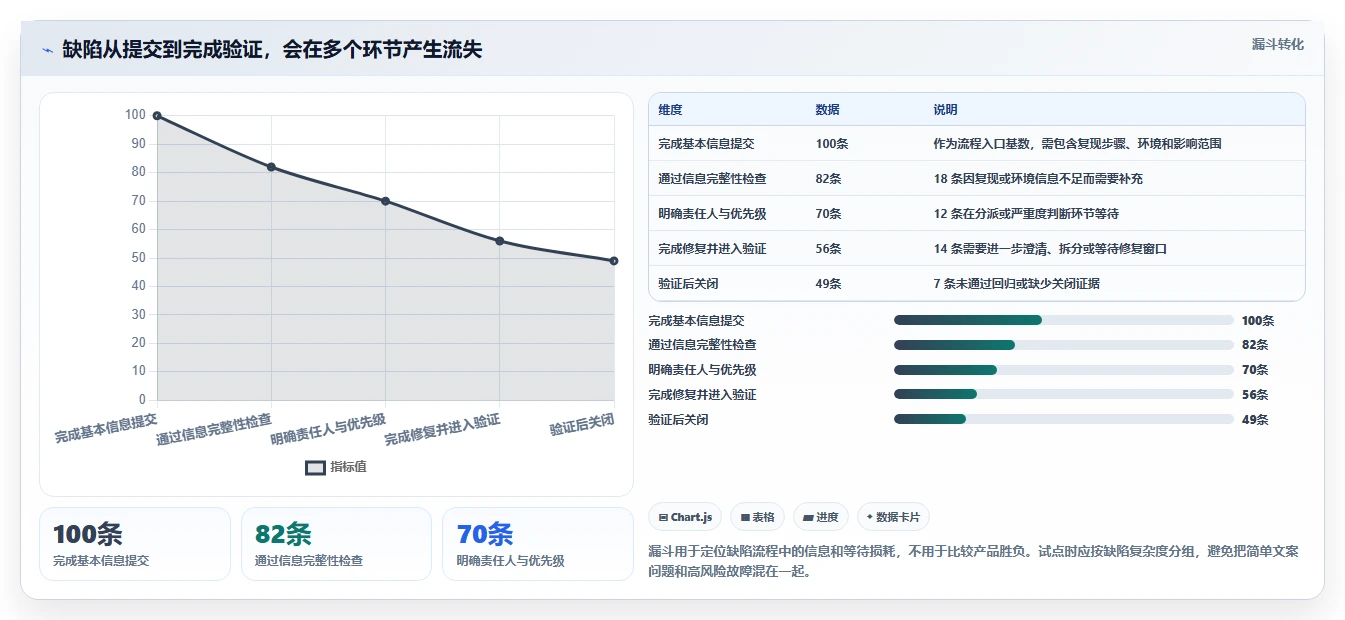The image size is (1345, 620).
Task: Click the 明确责任人与优先级 progress bar
Action: click(x=1064, y=370)
